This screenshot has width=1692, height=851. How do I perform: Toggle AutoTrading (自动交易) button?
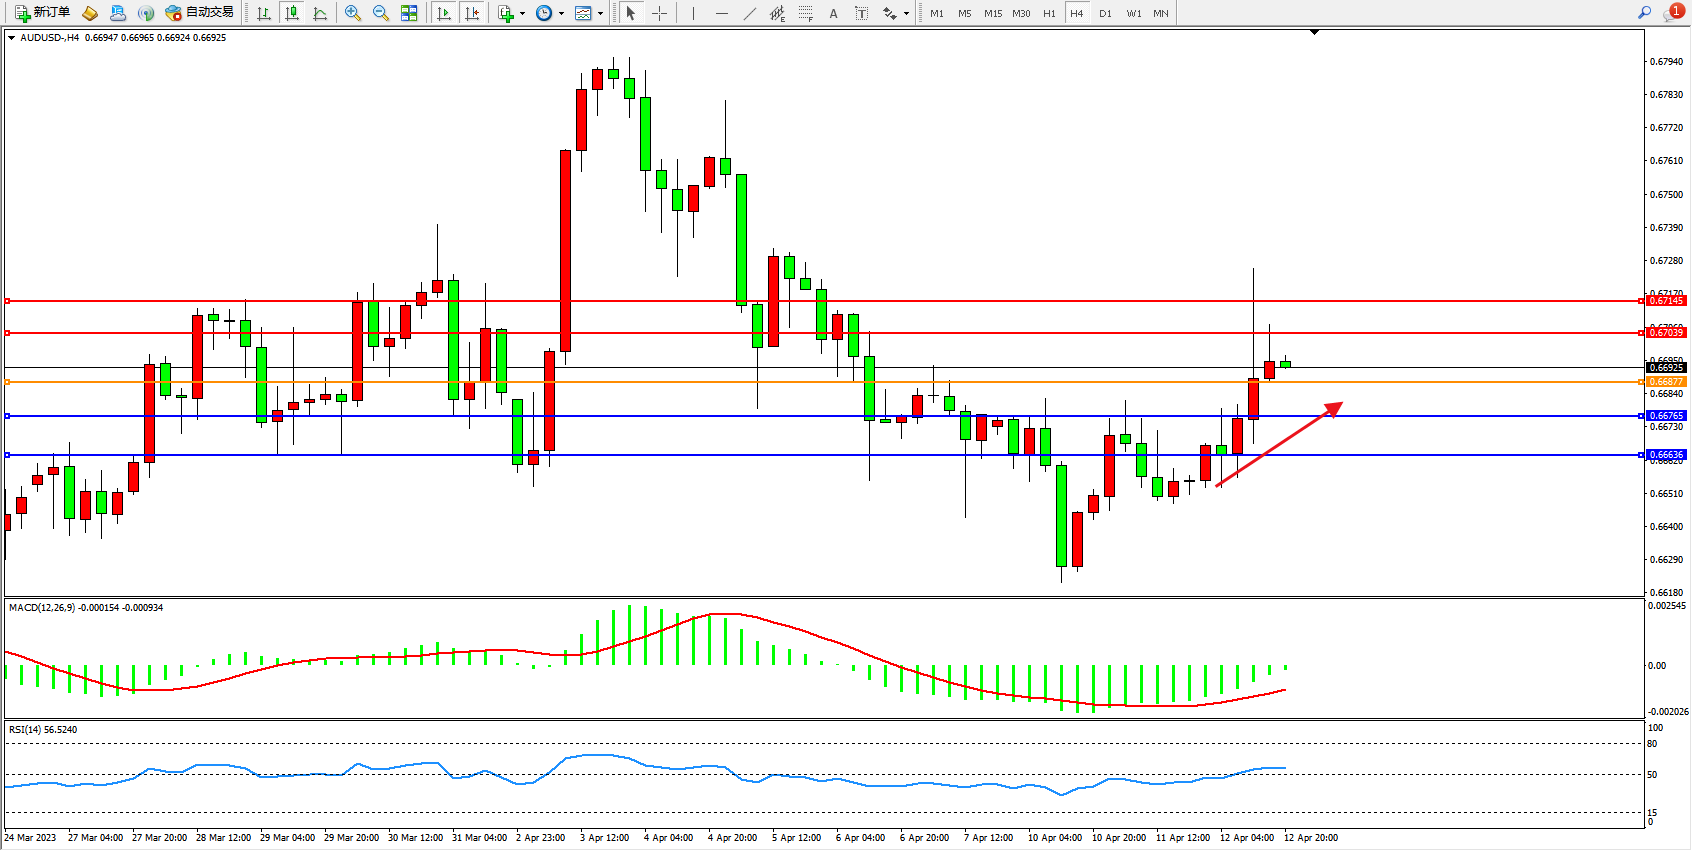(x=200, y=13)
